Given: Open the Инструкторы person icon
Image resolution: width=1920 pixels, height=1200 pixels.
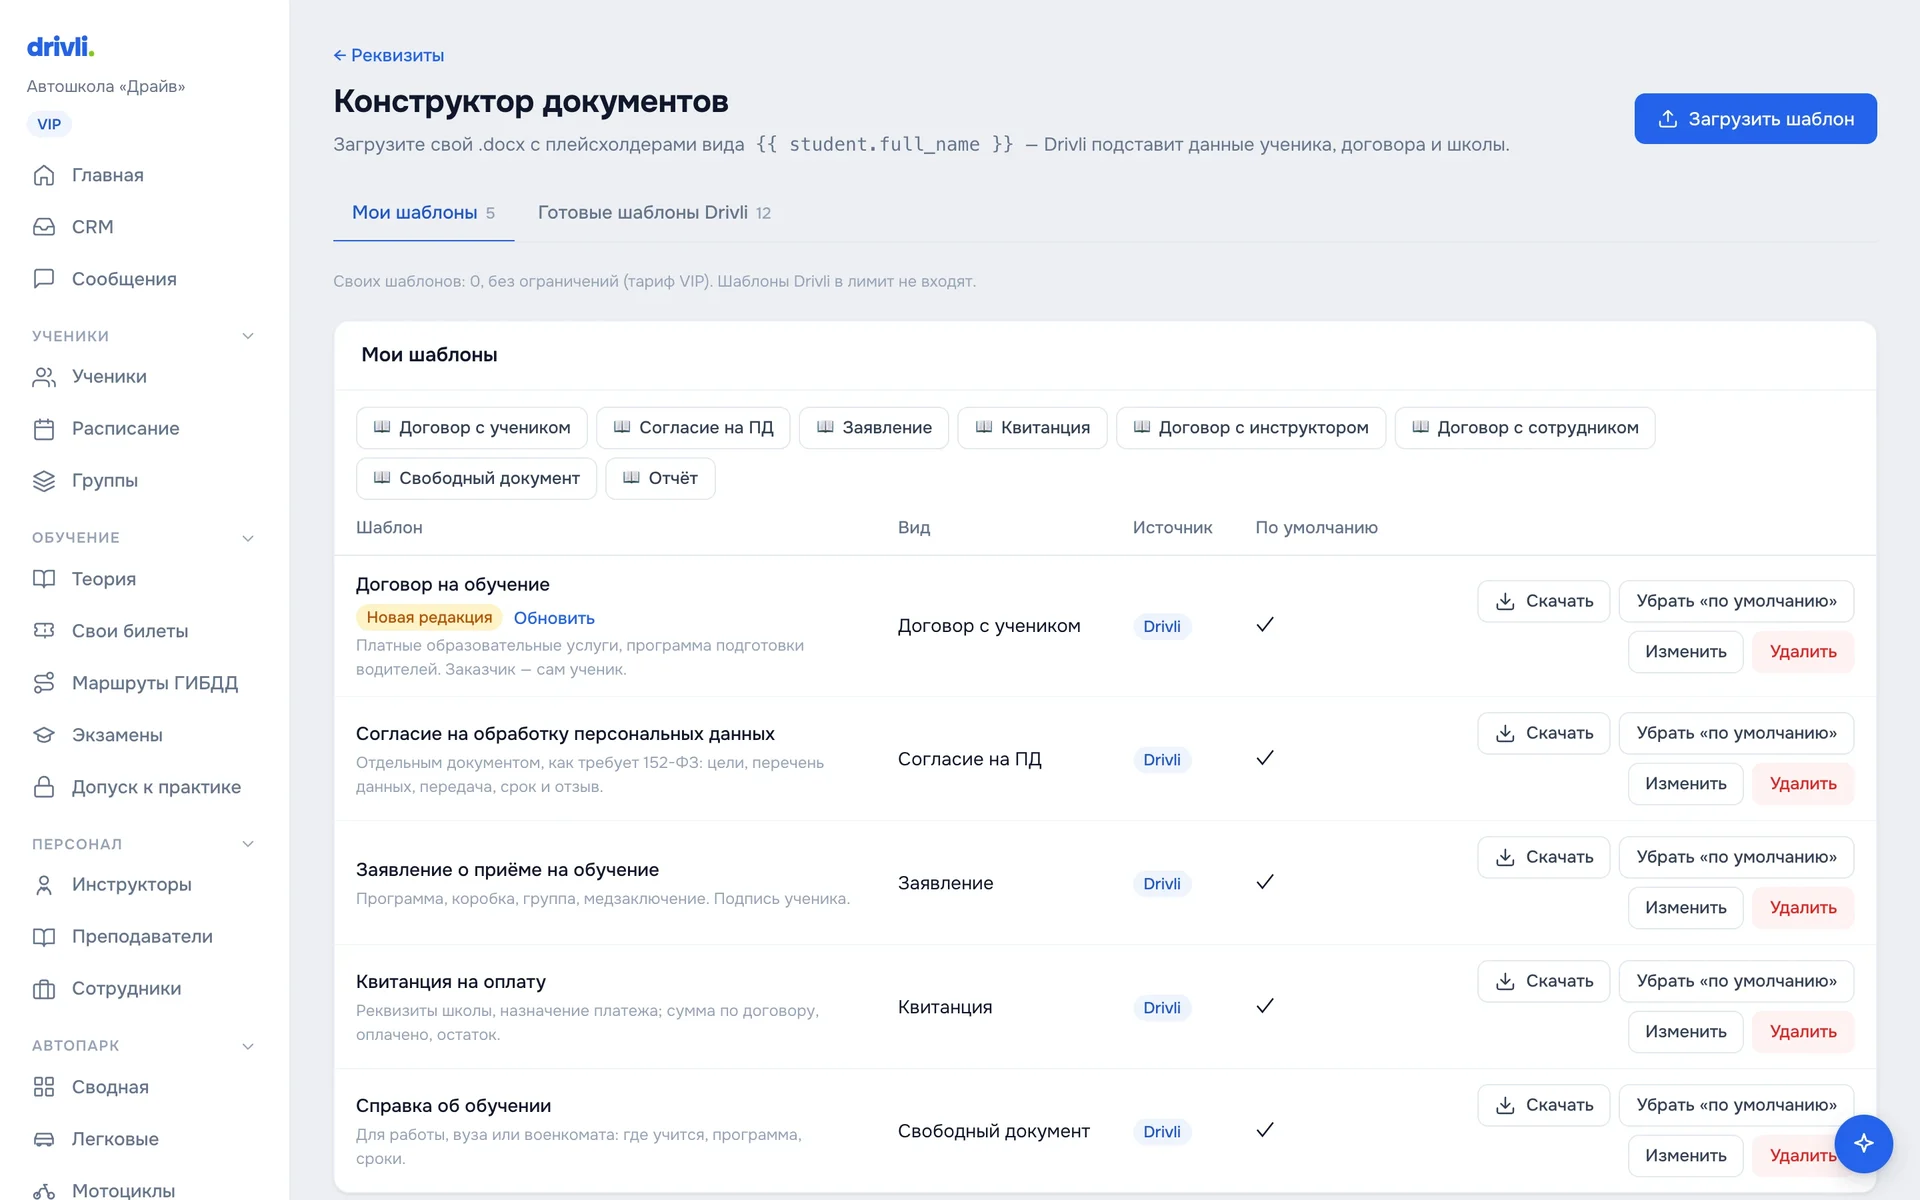Looking at the screenshot, I should tap(44, 885).
